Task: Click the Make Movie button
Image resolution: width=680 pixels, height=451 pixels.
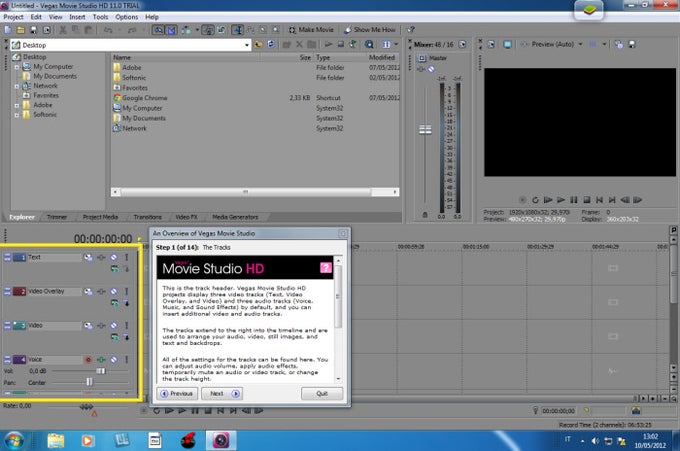Action: [x=311, y=30]
